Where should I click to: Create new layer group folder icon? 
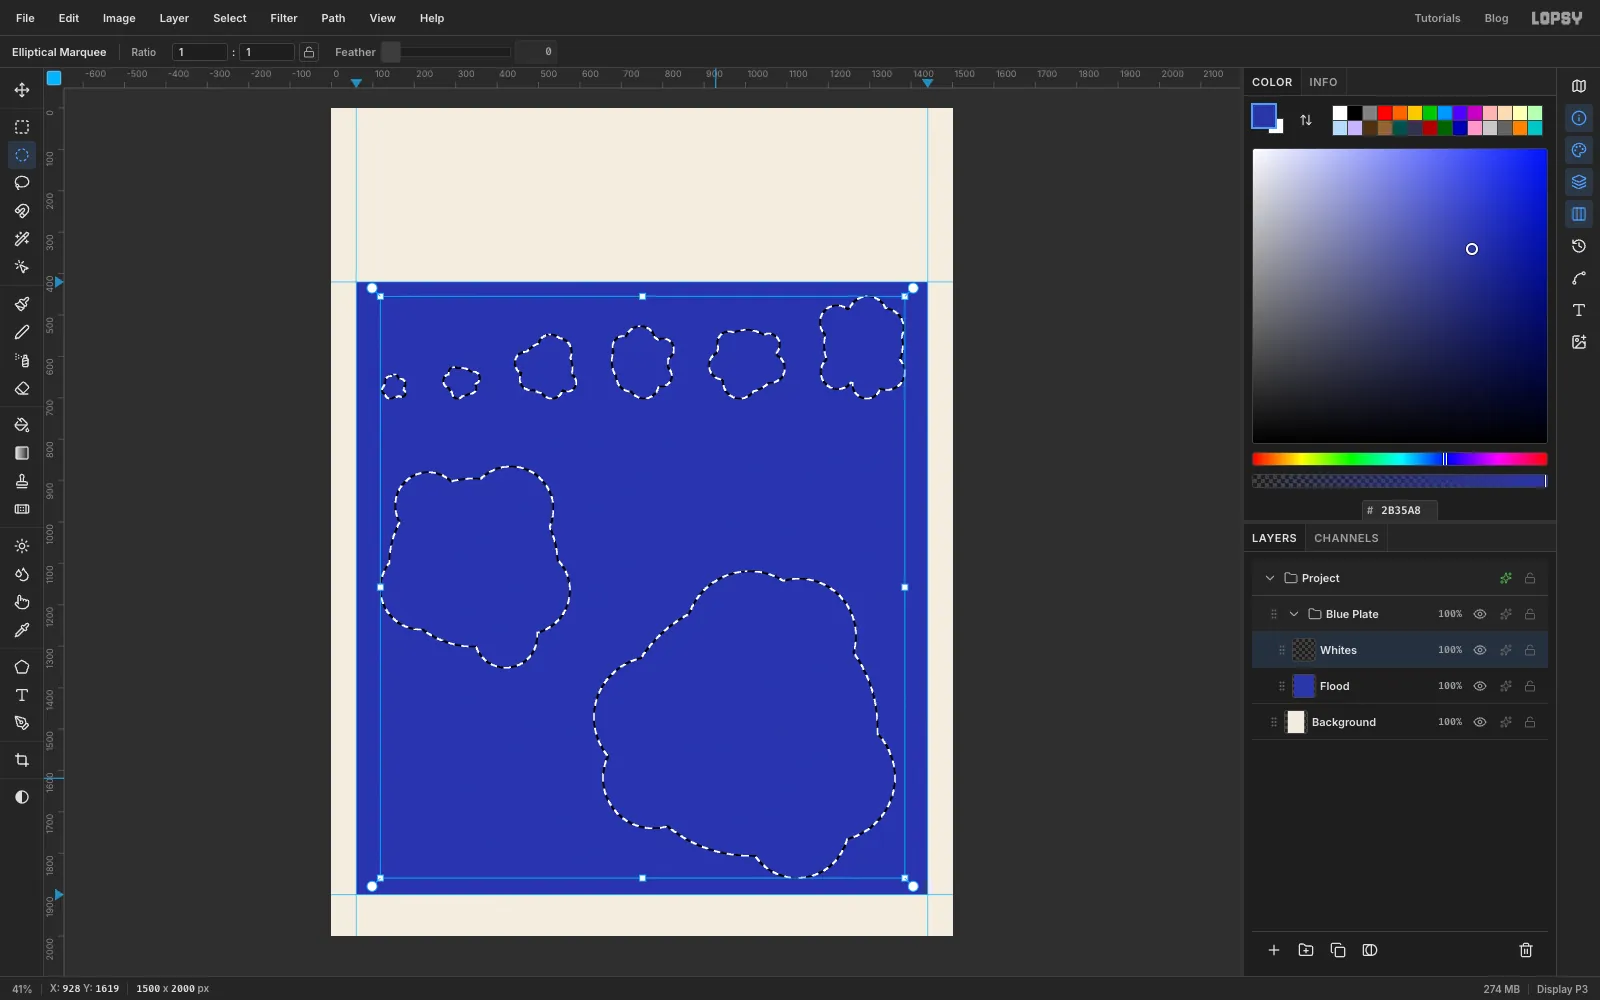(1306, 950)
